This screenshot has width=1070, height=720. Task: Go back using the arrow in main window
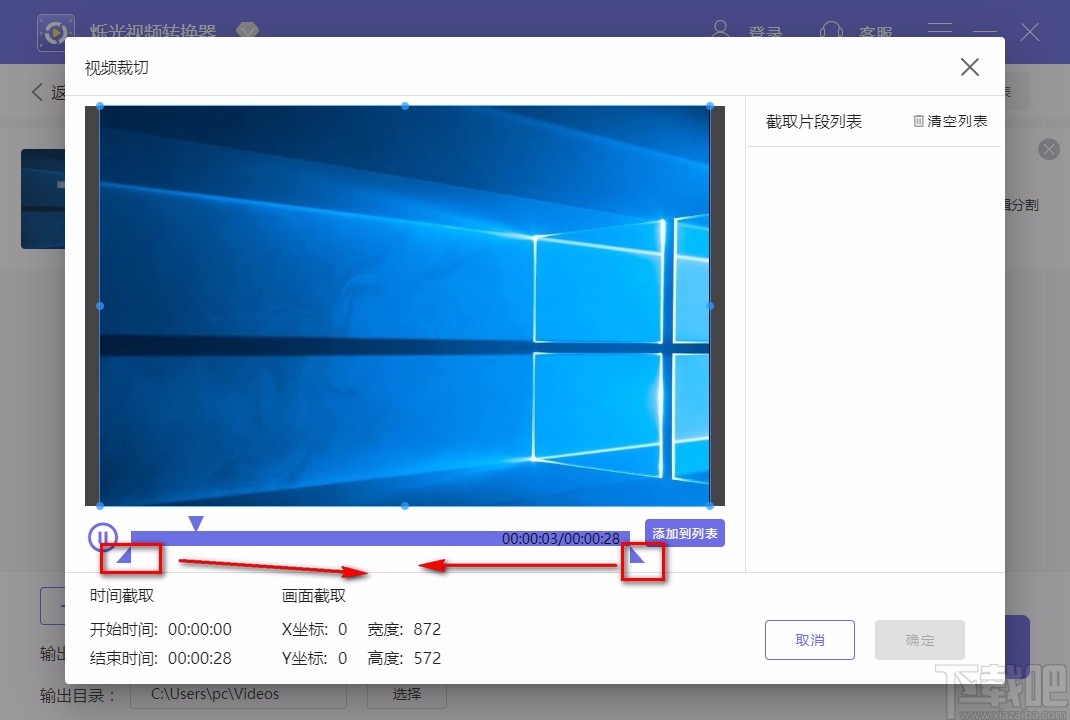[x=37, y=91]
